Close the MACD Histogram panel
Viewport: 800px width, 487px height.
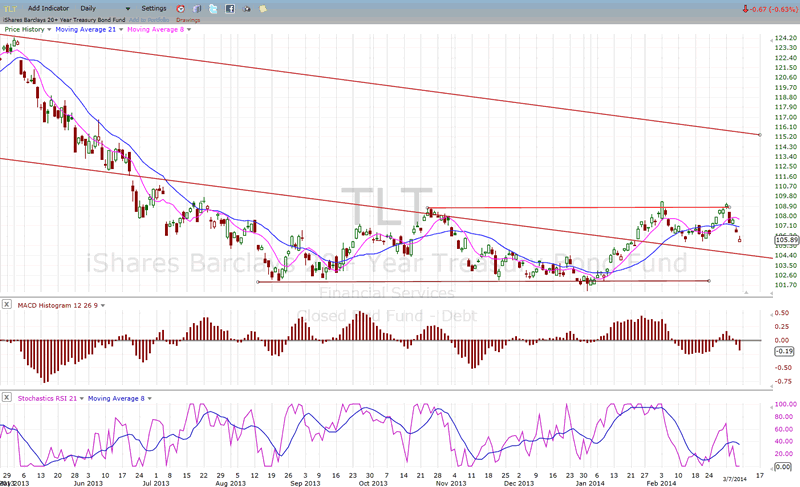pyautogui.click(x=7, y=303)
